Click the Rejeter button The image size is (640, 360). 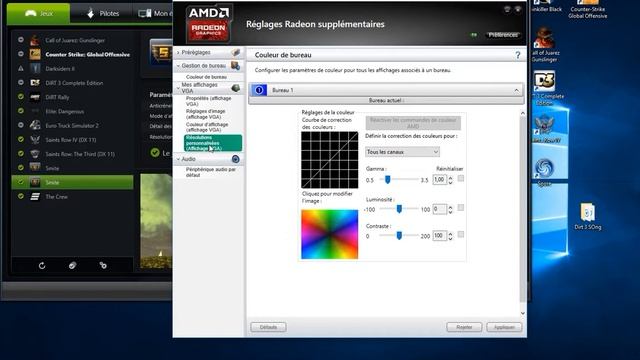(464, 327)
